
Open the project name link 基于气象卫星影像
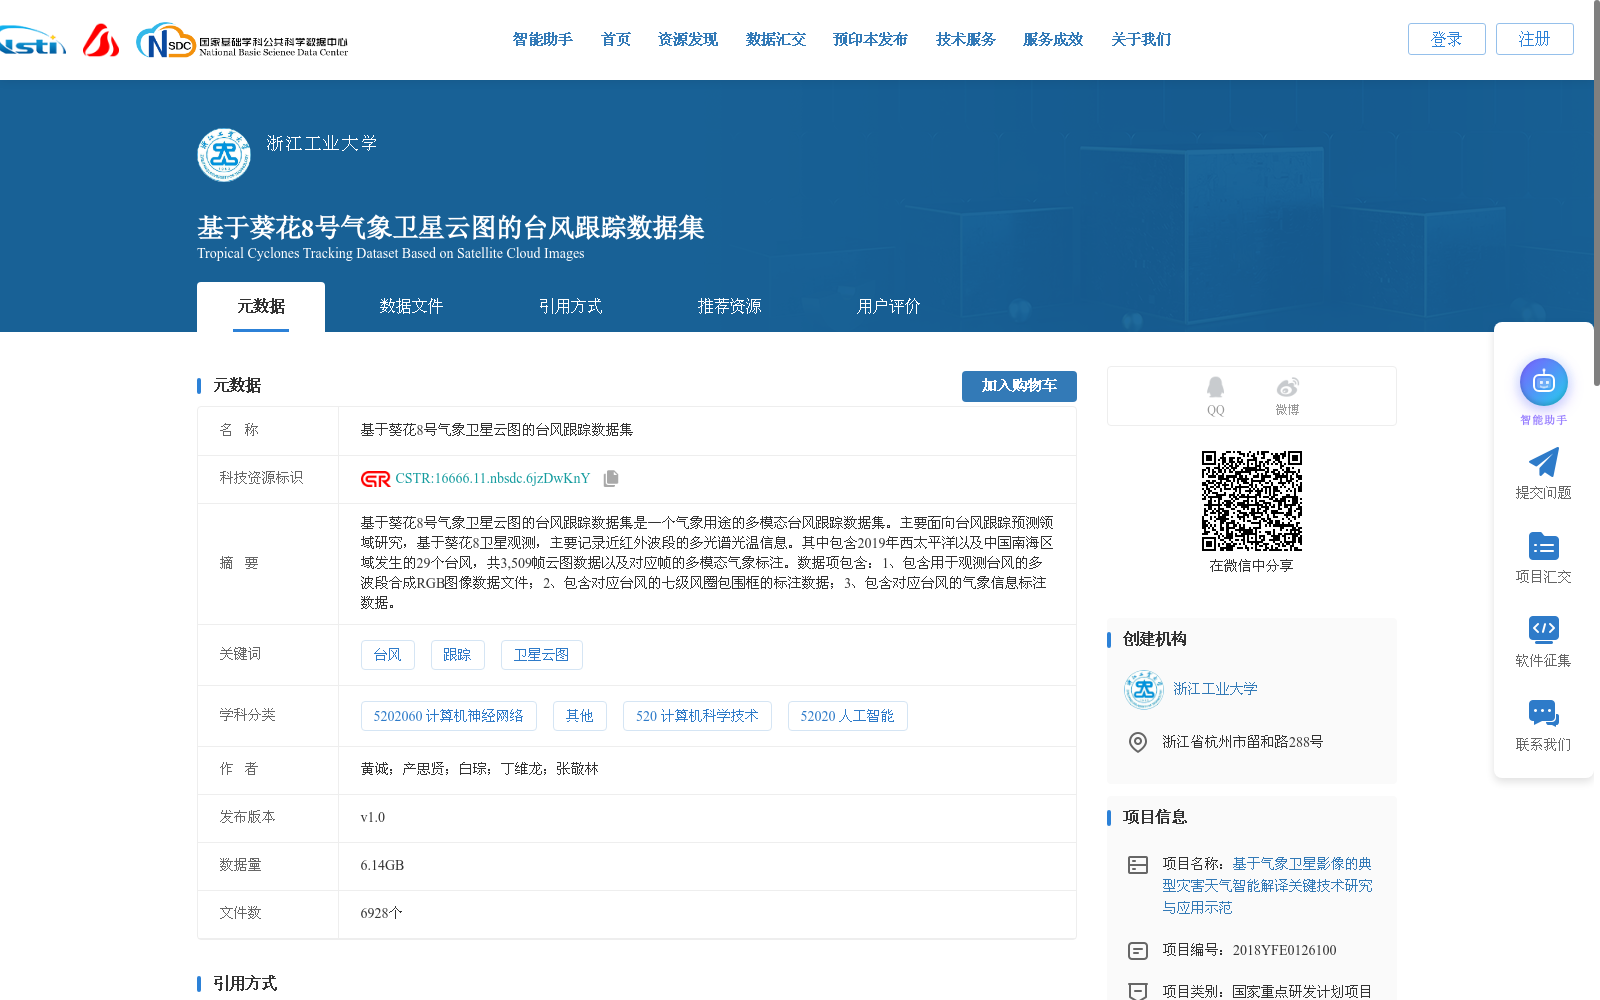point(1267,886)
